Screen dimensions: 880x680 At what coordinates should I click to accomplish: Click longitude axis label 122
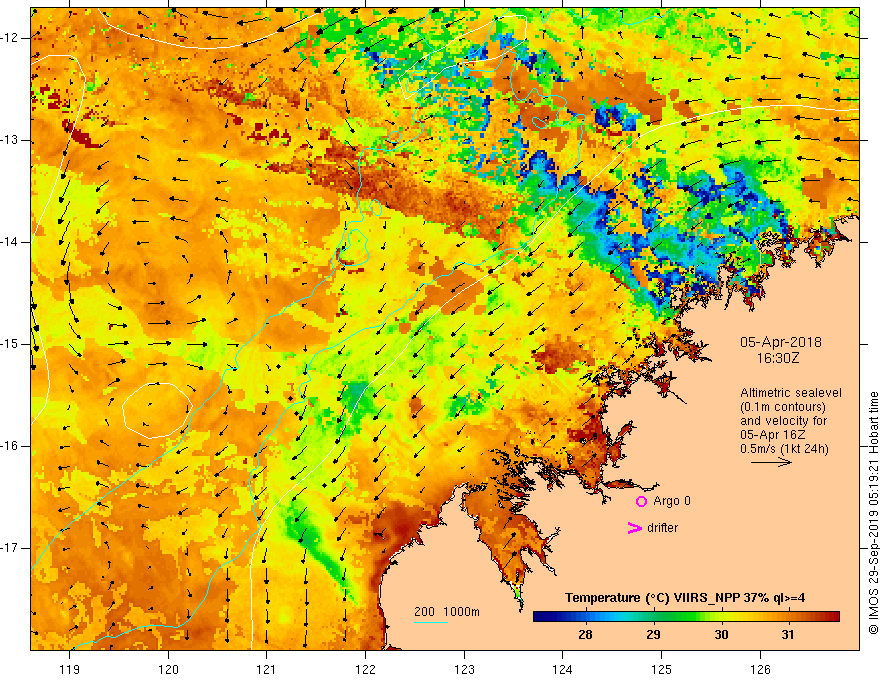pos(365,669)
